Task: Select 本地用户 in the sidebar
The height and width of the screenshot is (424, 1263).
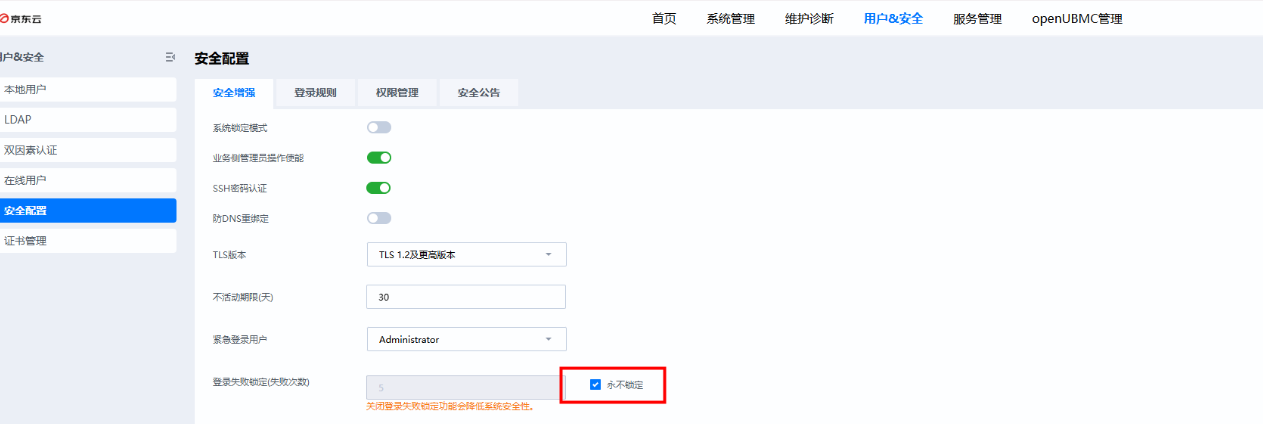Action: (x=88, y=89)
